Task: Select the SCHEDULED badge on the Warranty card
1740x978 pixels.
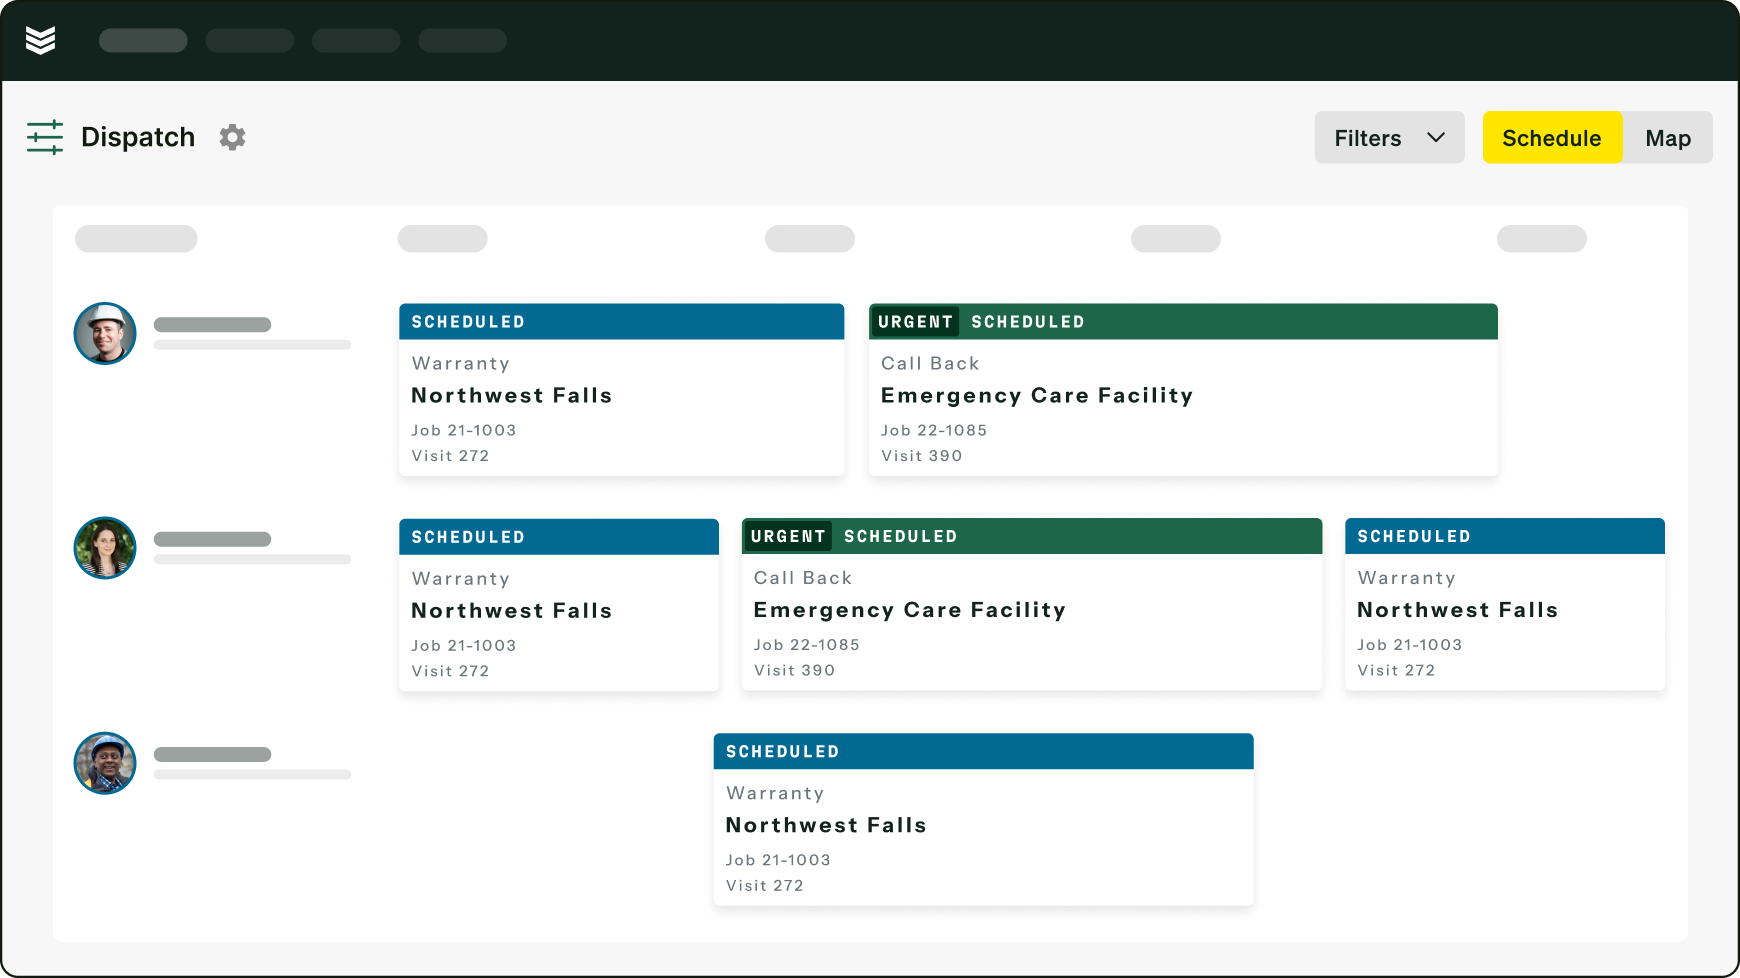Action: pyautogui.click(x=468, y=321)
